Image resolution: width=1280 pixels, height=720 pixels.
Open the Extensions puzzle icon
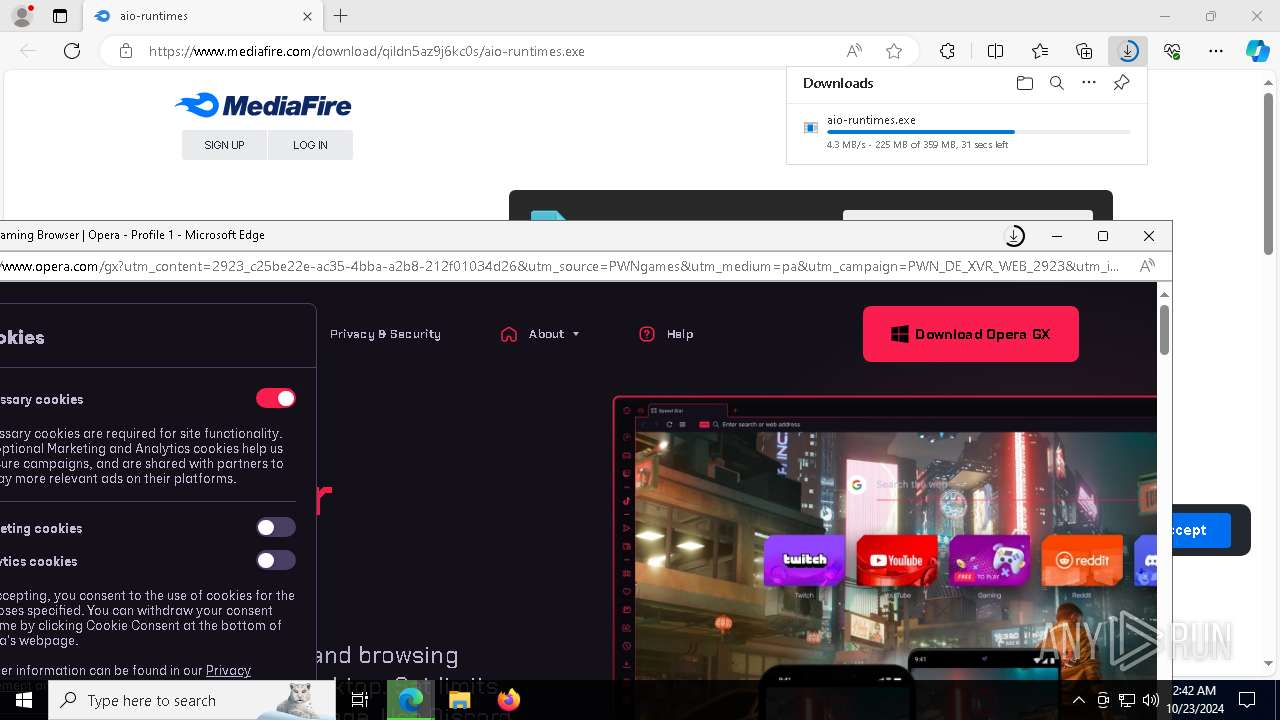tap(947, 51)
